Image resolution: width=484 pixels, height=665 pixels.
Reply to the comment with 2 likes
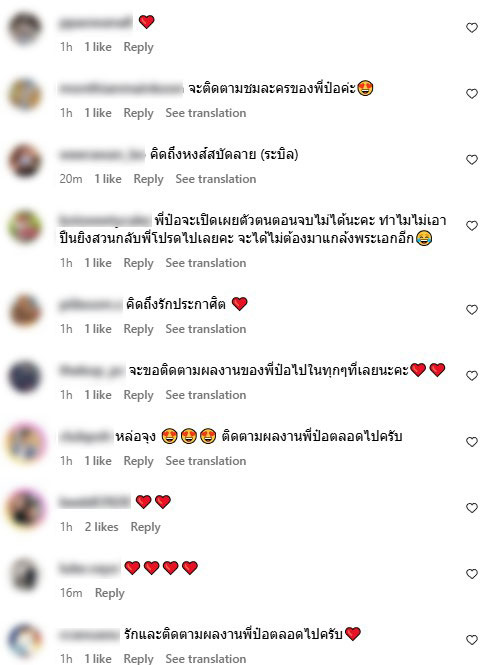[145, 527]
